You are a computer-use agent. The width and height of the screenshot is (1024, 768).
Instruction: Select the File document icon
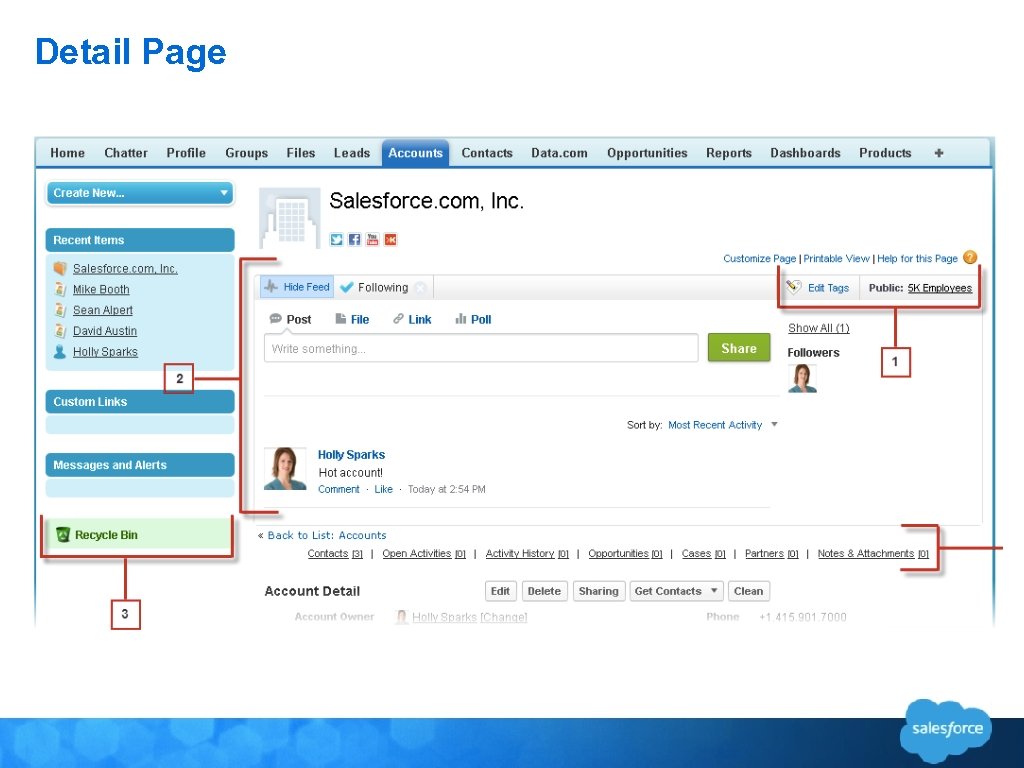[340, 319]
